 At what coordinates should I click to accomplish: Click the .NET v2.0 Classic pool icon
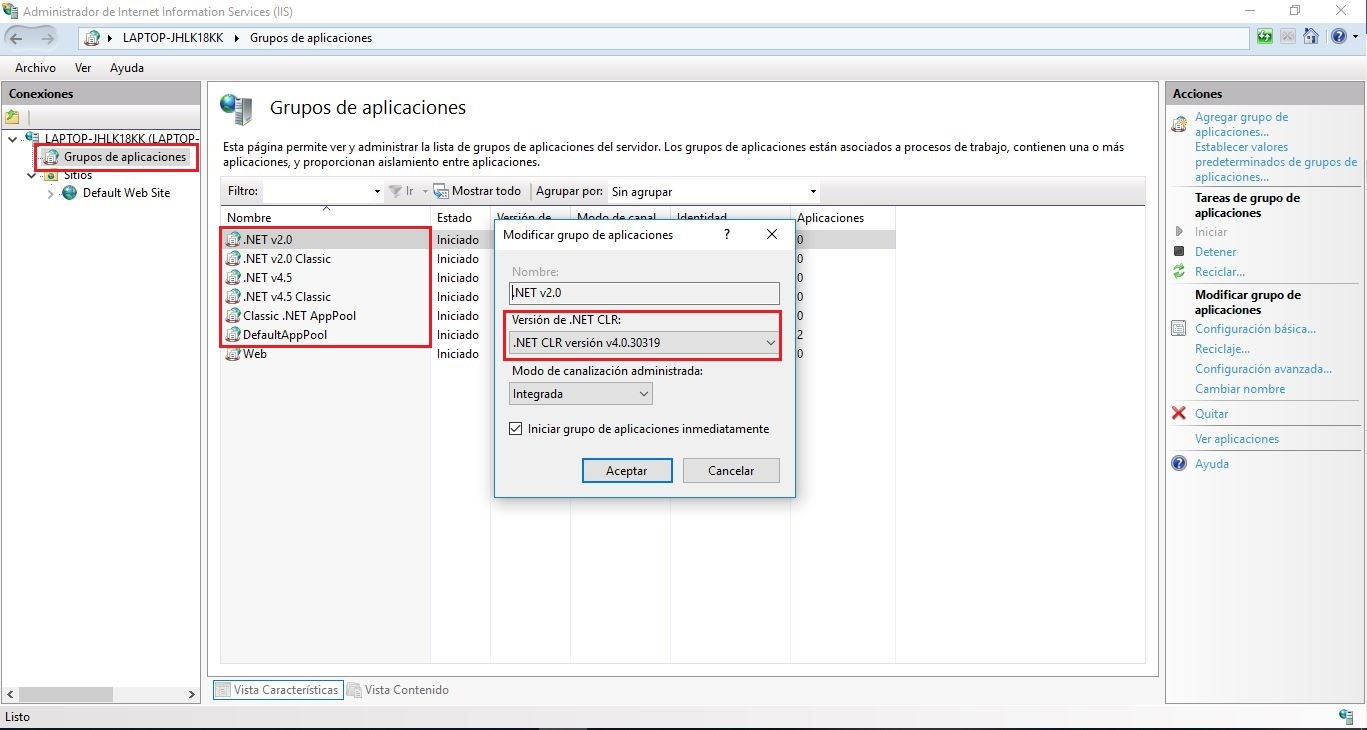233,259
